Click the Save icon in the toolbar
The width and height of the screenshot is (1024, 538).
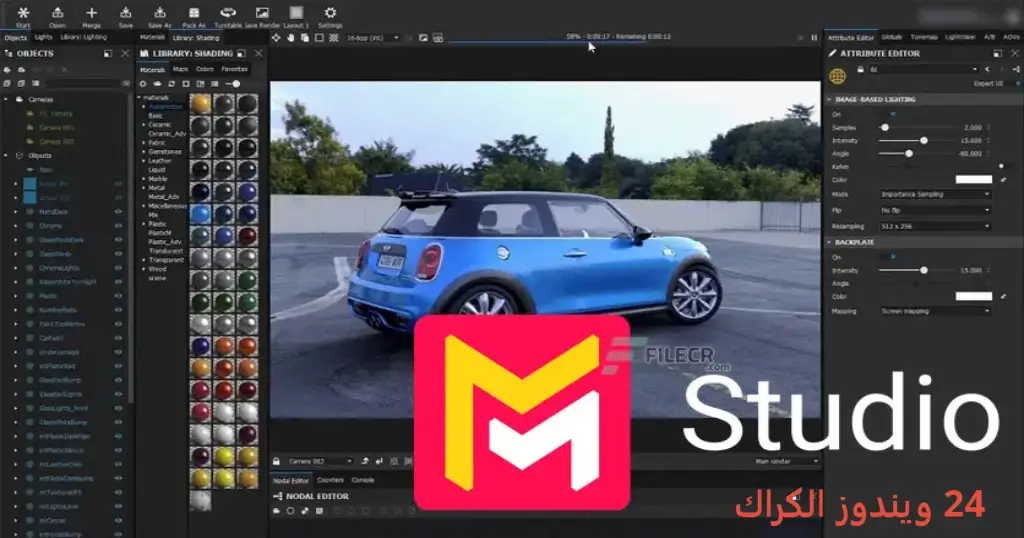[x=125, y=12]
